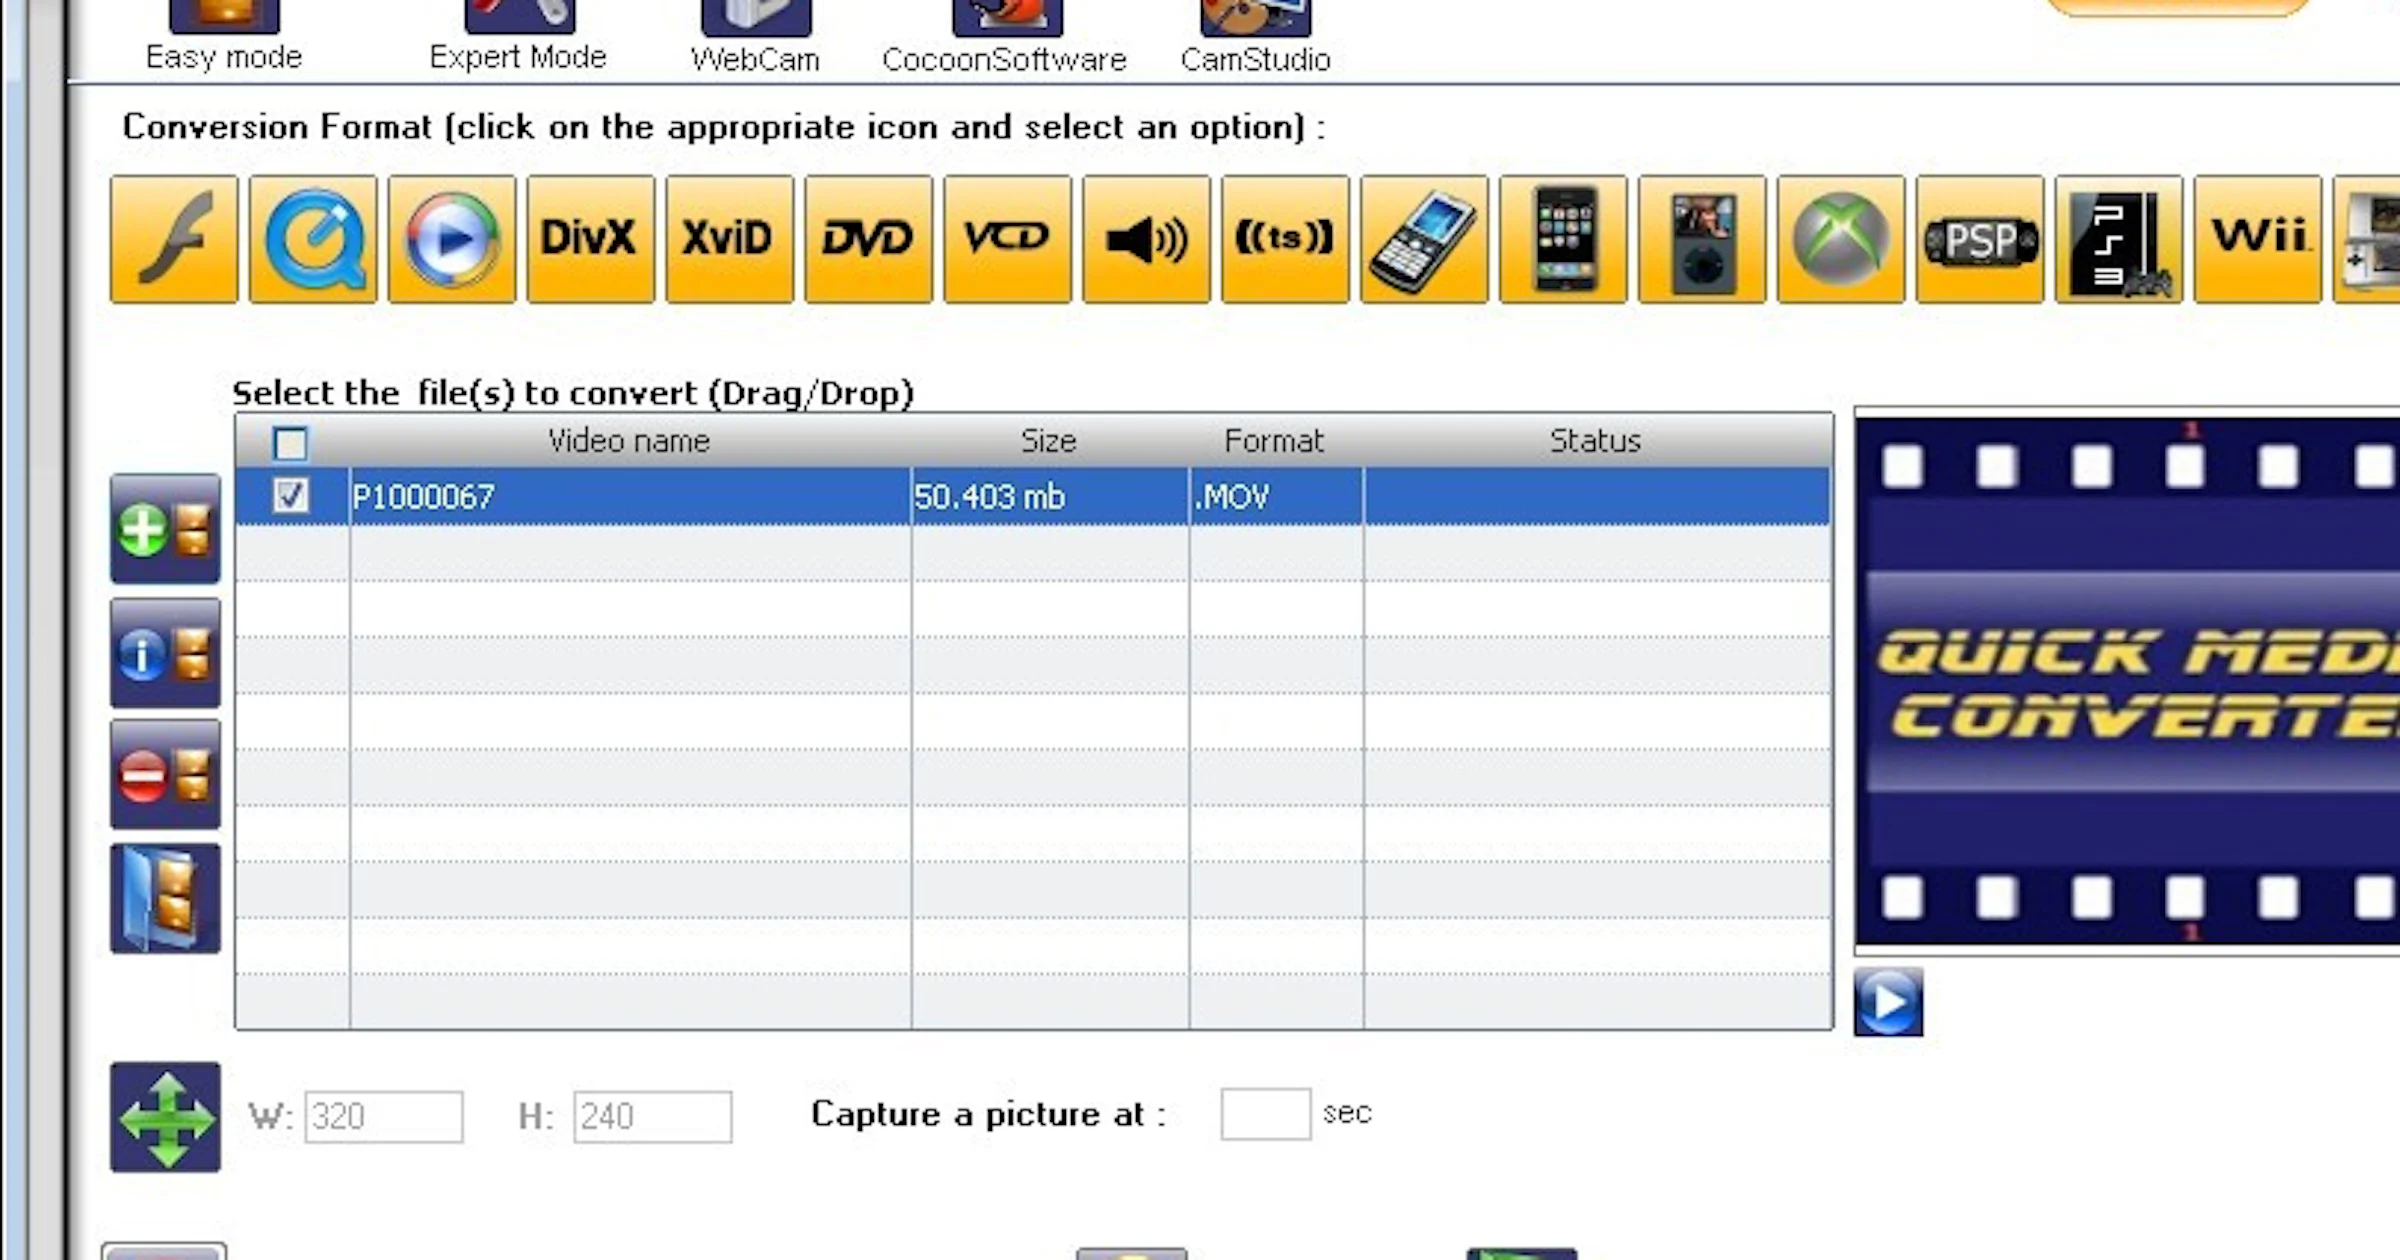This screenshot has width=2400, height=1260.
Task: Select the Flash conversion format icon
Action: 174,239
